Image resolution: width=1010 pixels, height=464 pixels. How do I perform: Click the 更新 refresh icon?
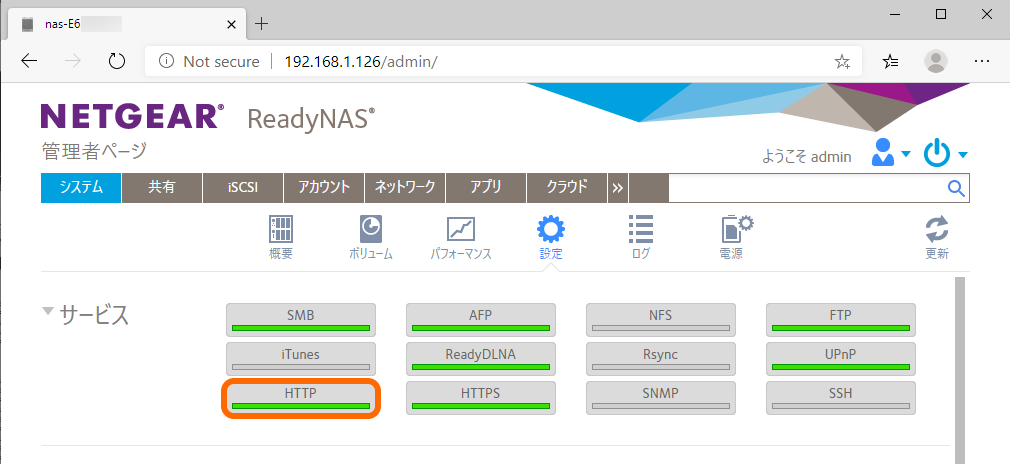pos(937,229)
